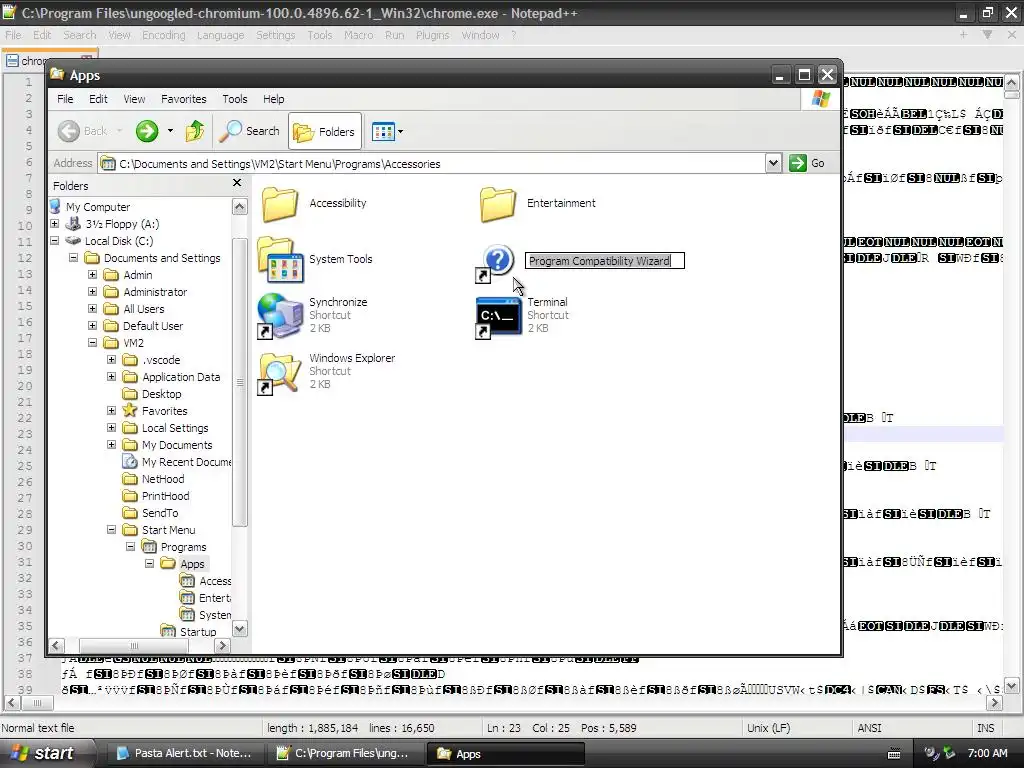The image size is (1024, 768).
Task: Expand the Admin folder node
Action: pos(93,275)
